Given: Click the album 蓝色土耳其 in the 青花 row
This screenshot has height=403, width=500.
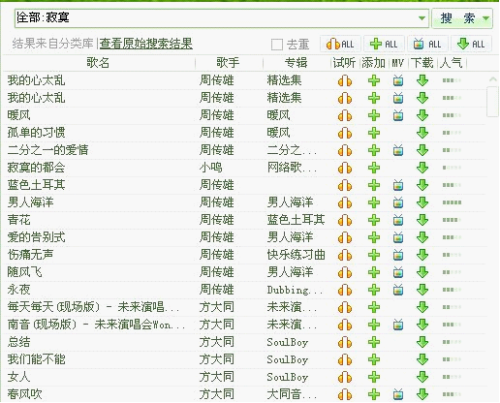Looking at the screenshot, I should click(296, 220).
